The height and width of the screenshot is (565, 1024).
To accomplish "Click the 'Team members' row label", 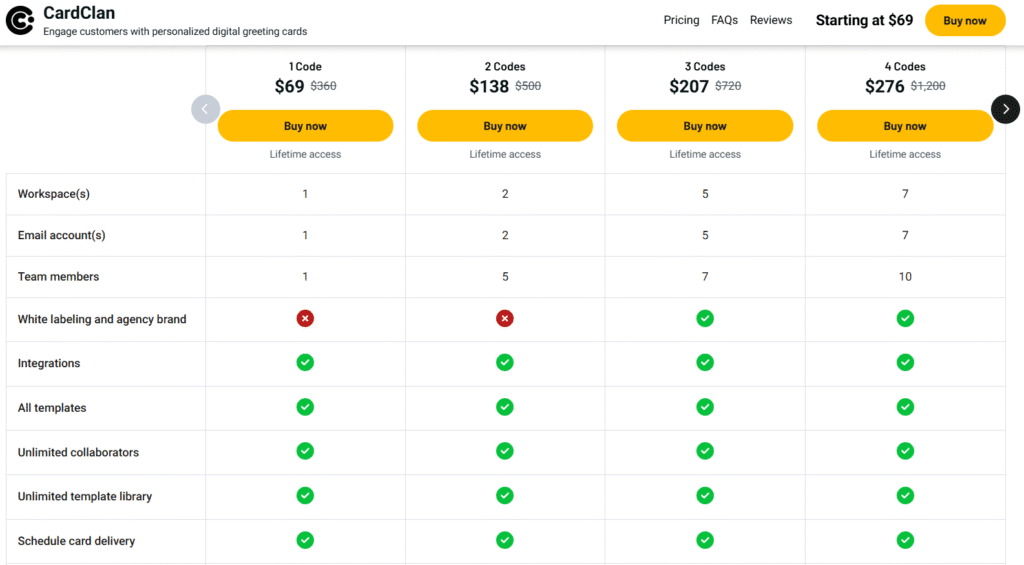I will (58, 276).
